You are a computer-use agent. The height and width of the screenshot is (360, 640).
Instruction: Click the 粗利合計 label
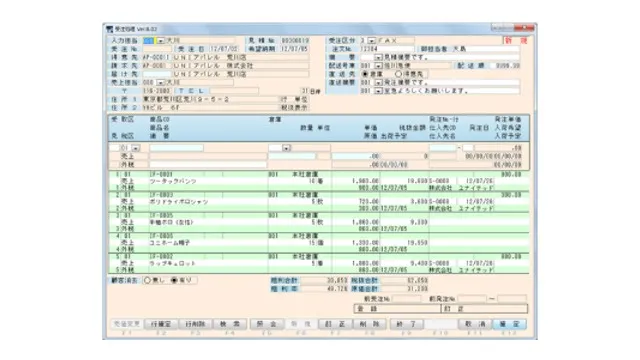click(284, 281)
